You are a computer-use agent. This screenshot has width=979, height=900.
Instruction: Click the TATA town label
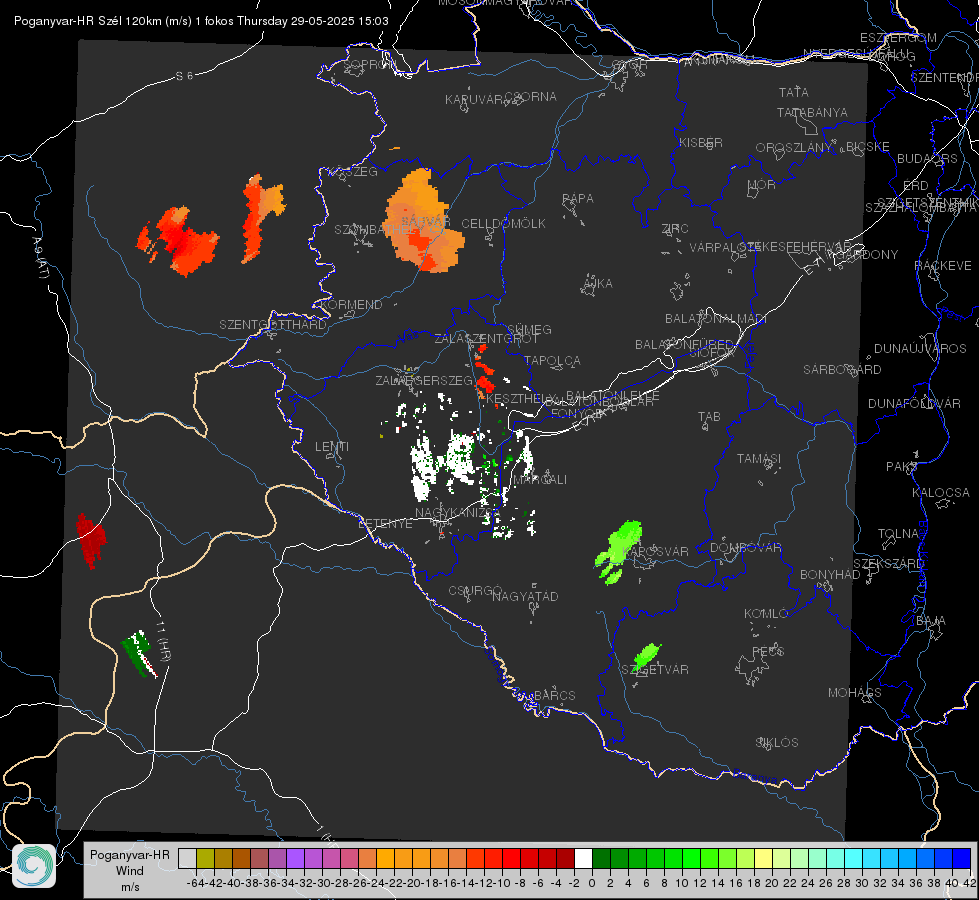[x=794, y=92]
